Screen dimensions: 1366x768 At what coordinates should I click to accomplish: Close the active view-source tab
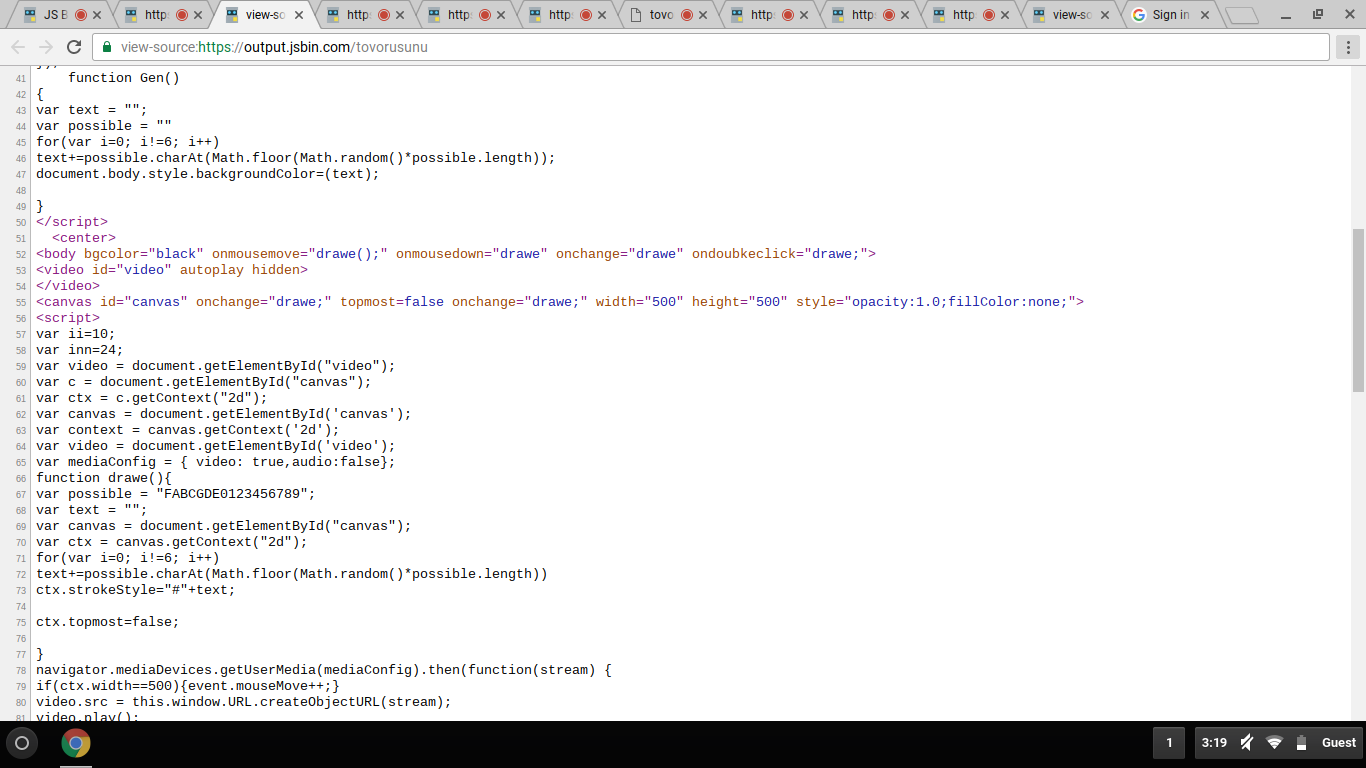pyautogui.click(x=299, y=15)
